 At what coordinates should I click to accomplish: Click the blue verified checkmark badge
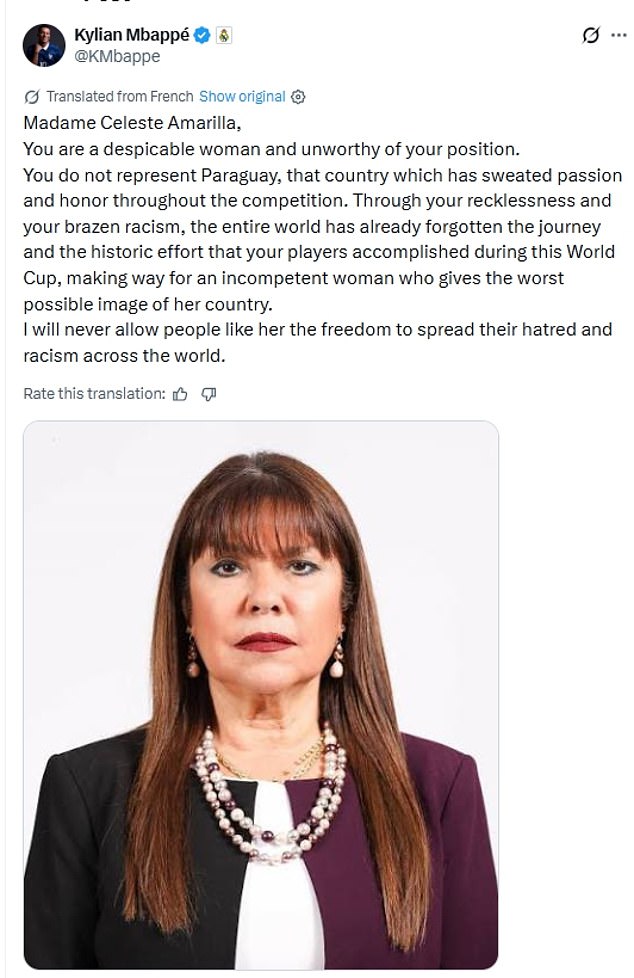(x=202, y=36)
